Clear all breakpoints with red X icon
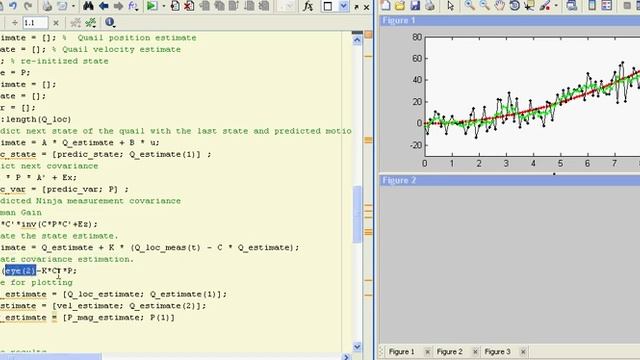 (189, 6)
